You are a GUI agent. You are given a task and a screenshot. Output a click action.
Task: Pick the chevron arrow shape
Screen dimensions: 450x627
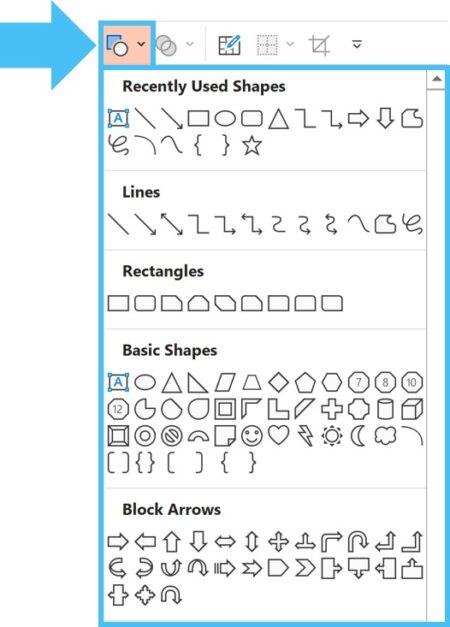click(x=306, y=568)
